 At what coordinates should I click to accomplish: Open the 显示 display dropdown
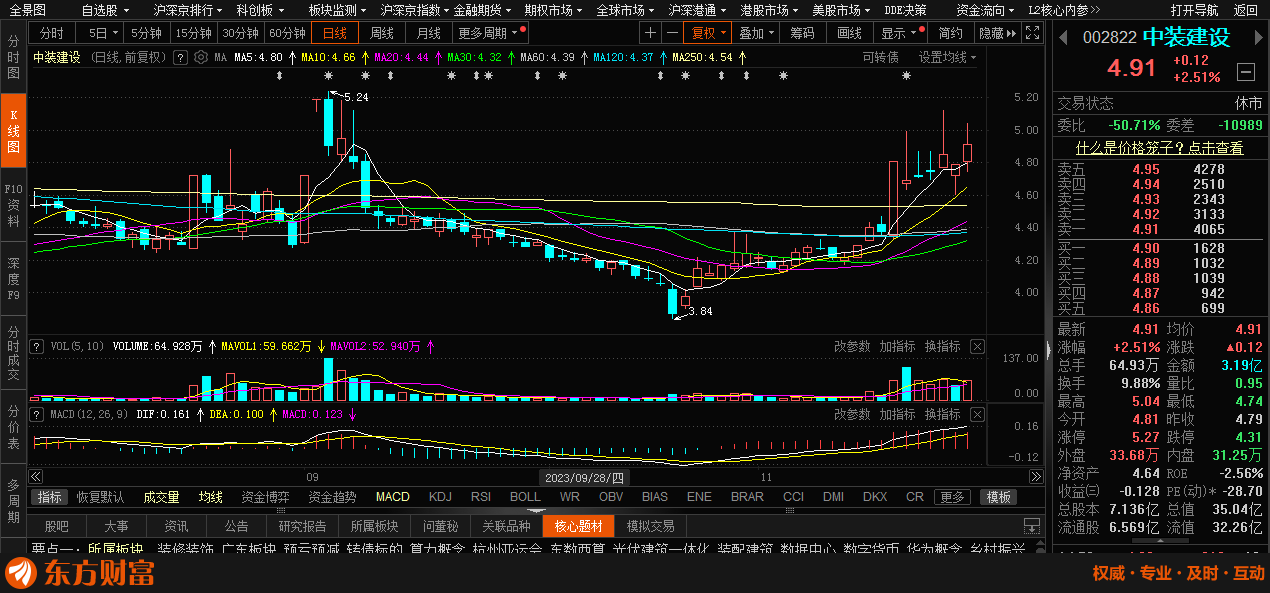pos(899,33)
